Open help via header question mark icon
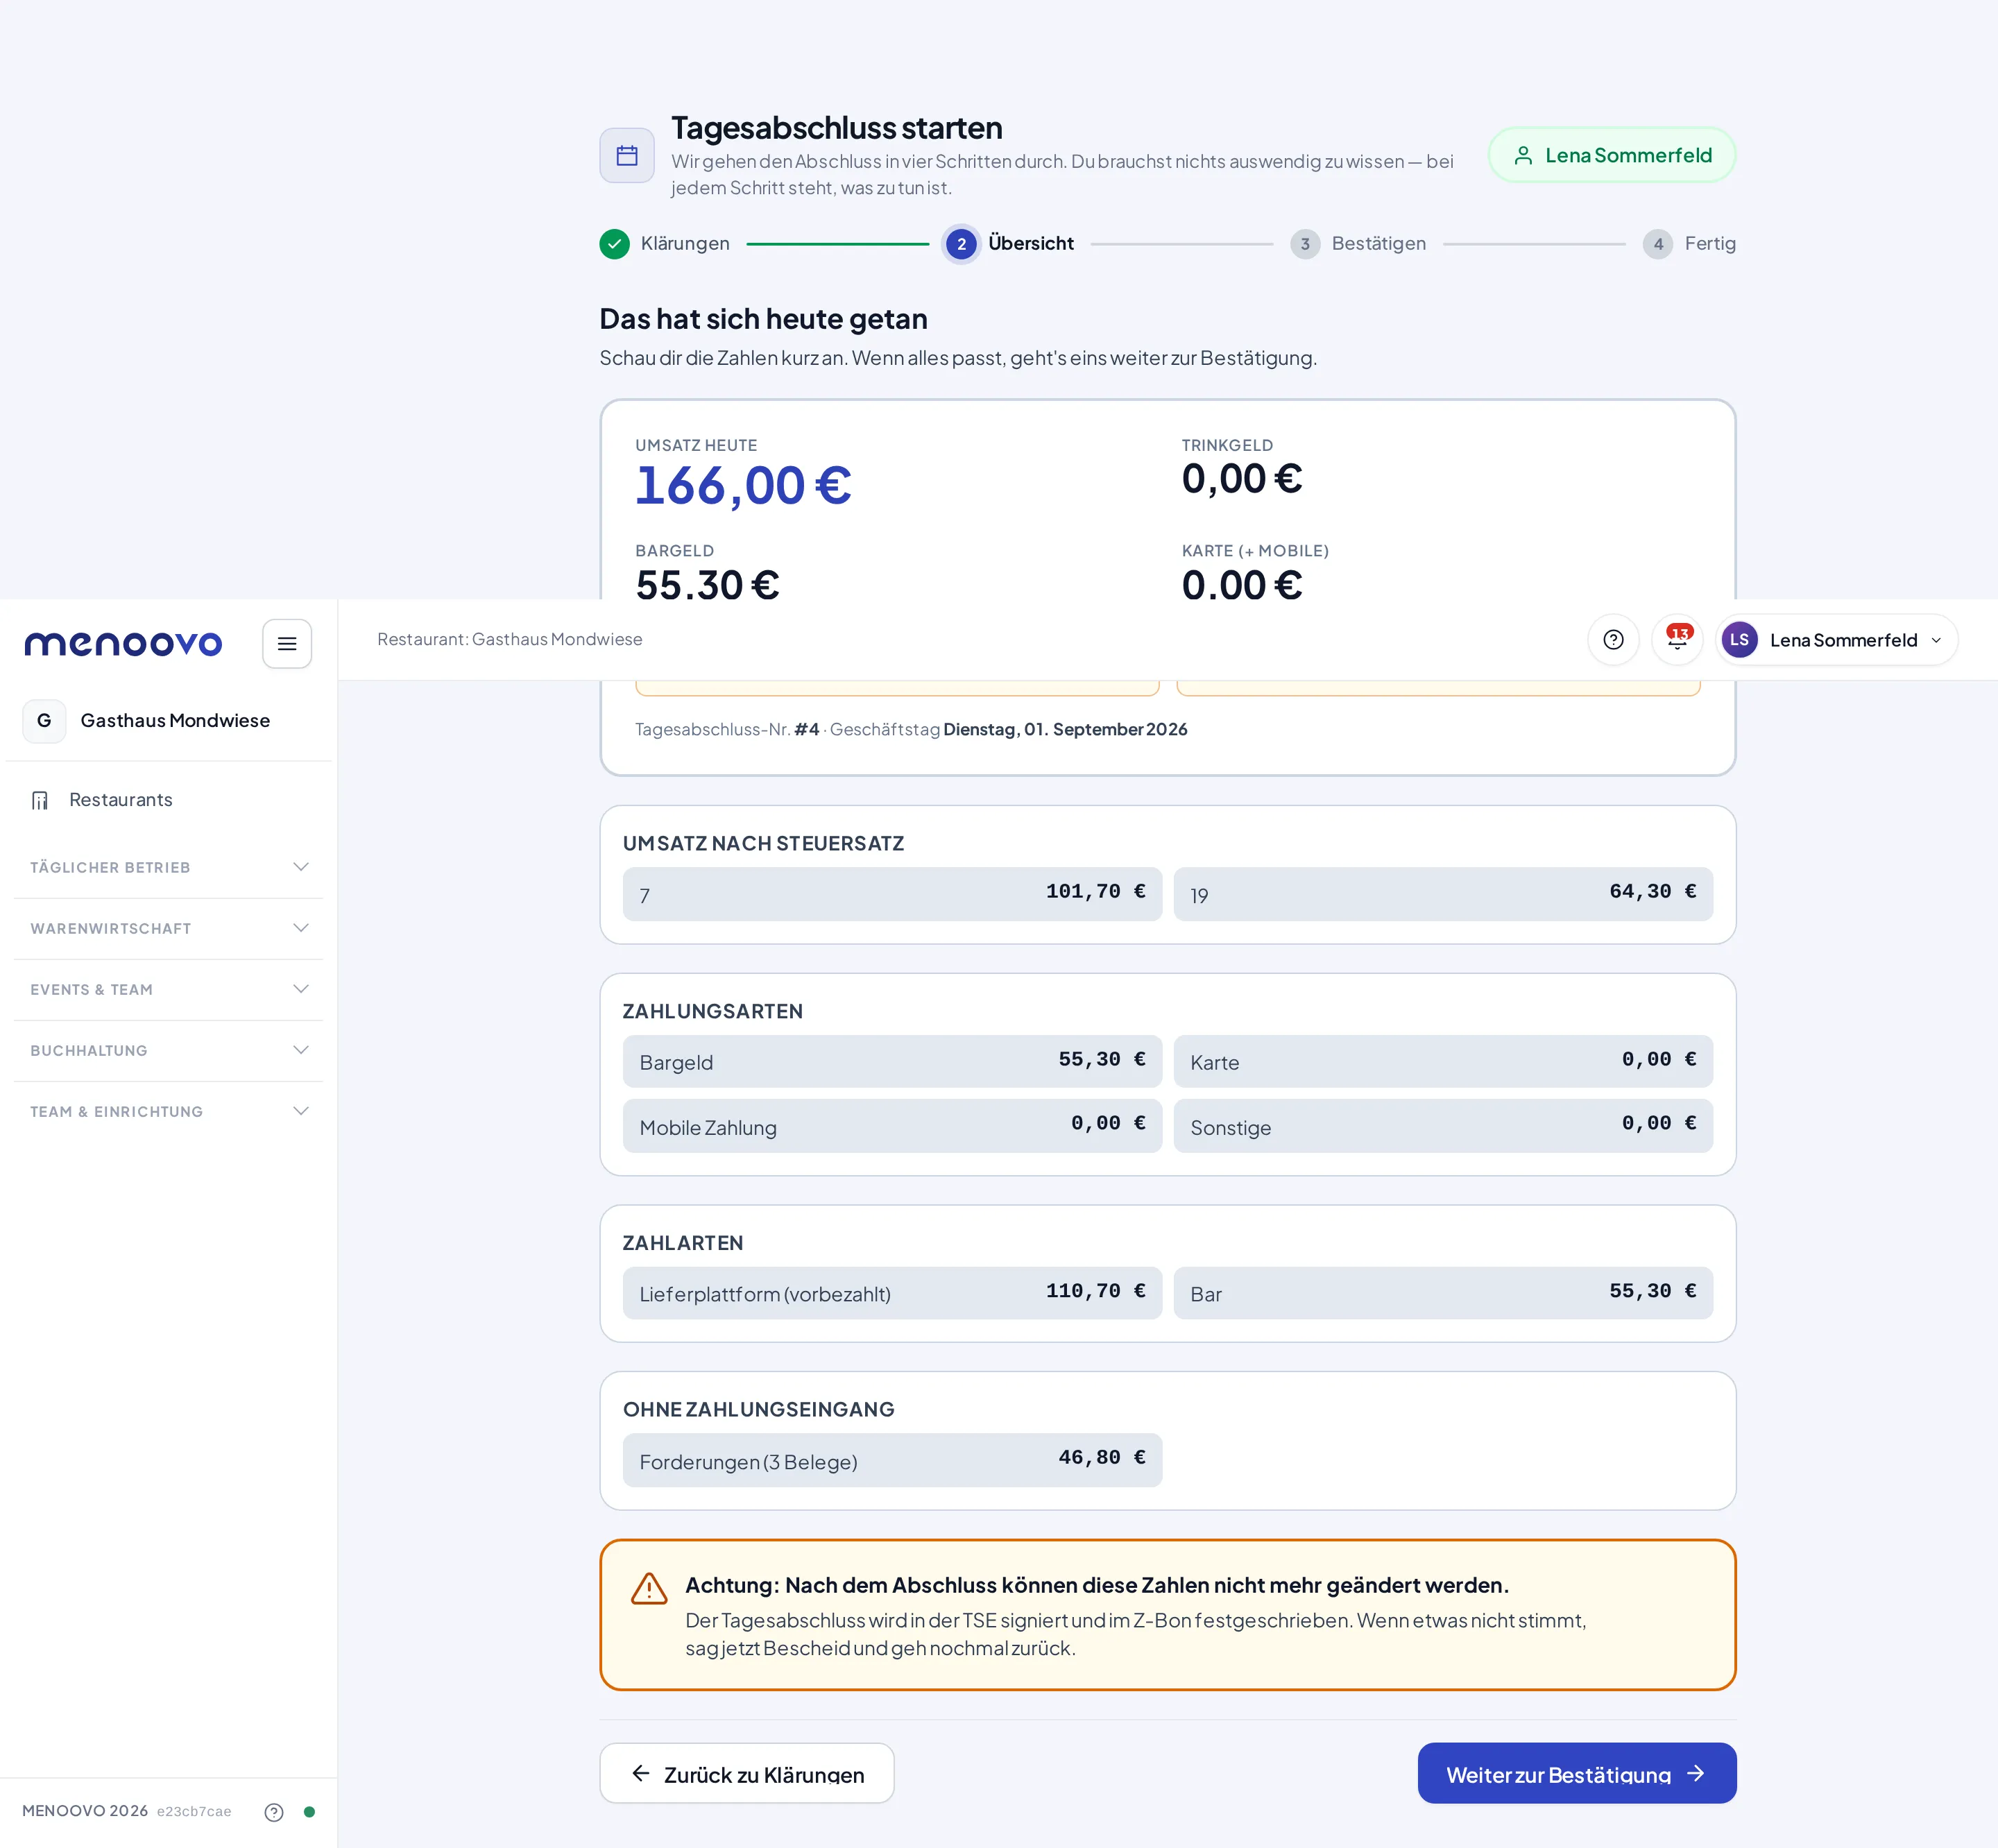The image size is (1998, 1848). point(1613,640)
